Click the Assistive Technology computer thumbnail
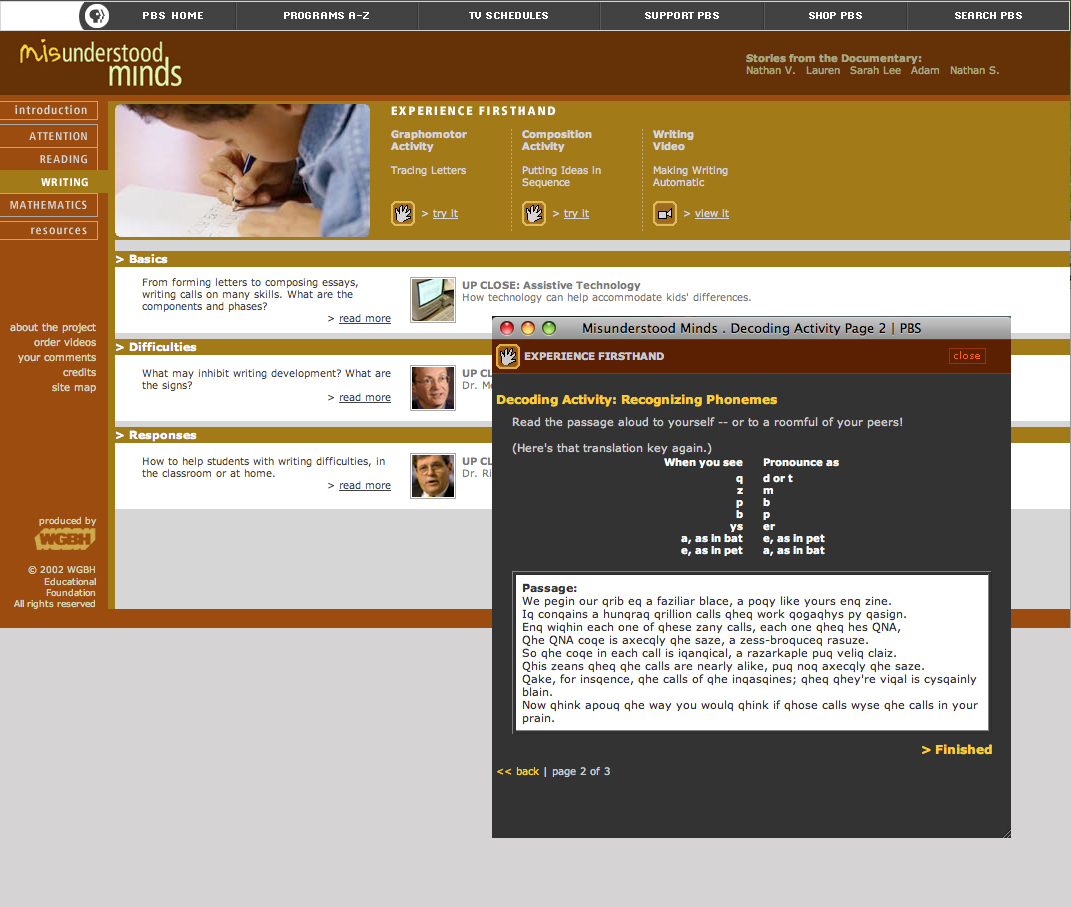1071x907 pixels. [x=433, y=299]
